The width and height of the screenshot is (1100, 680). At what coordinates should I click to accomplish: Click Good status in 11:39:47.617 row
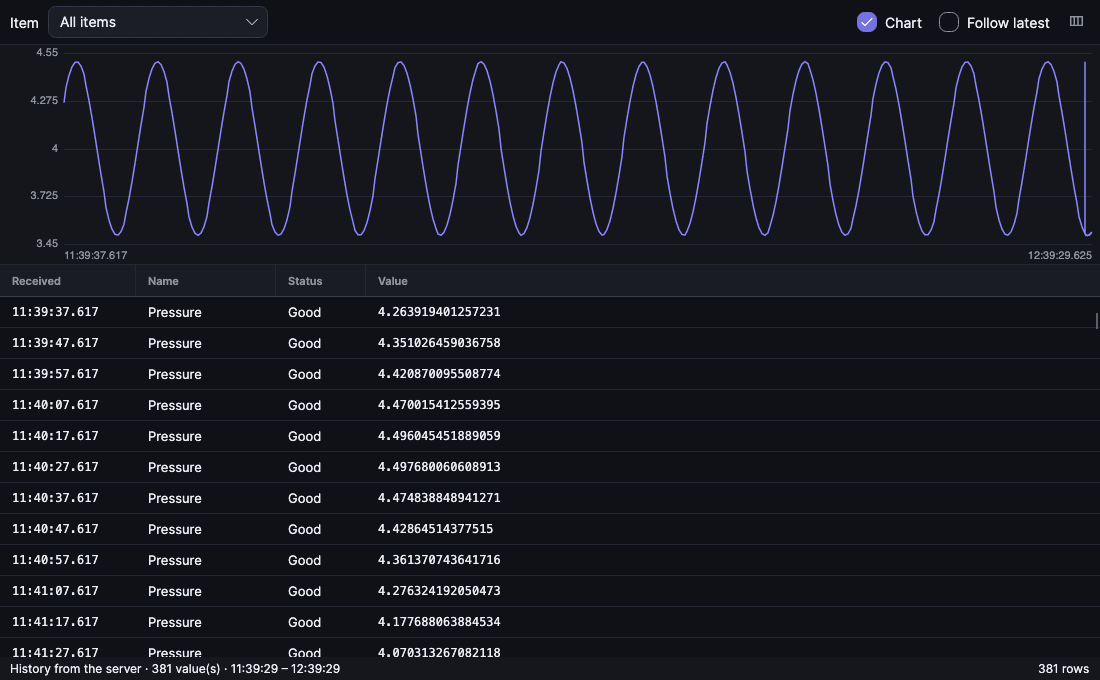pyautogui.click(x=304, y=343)
